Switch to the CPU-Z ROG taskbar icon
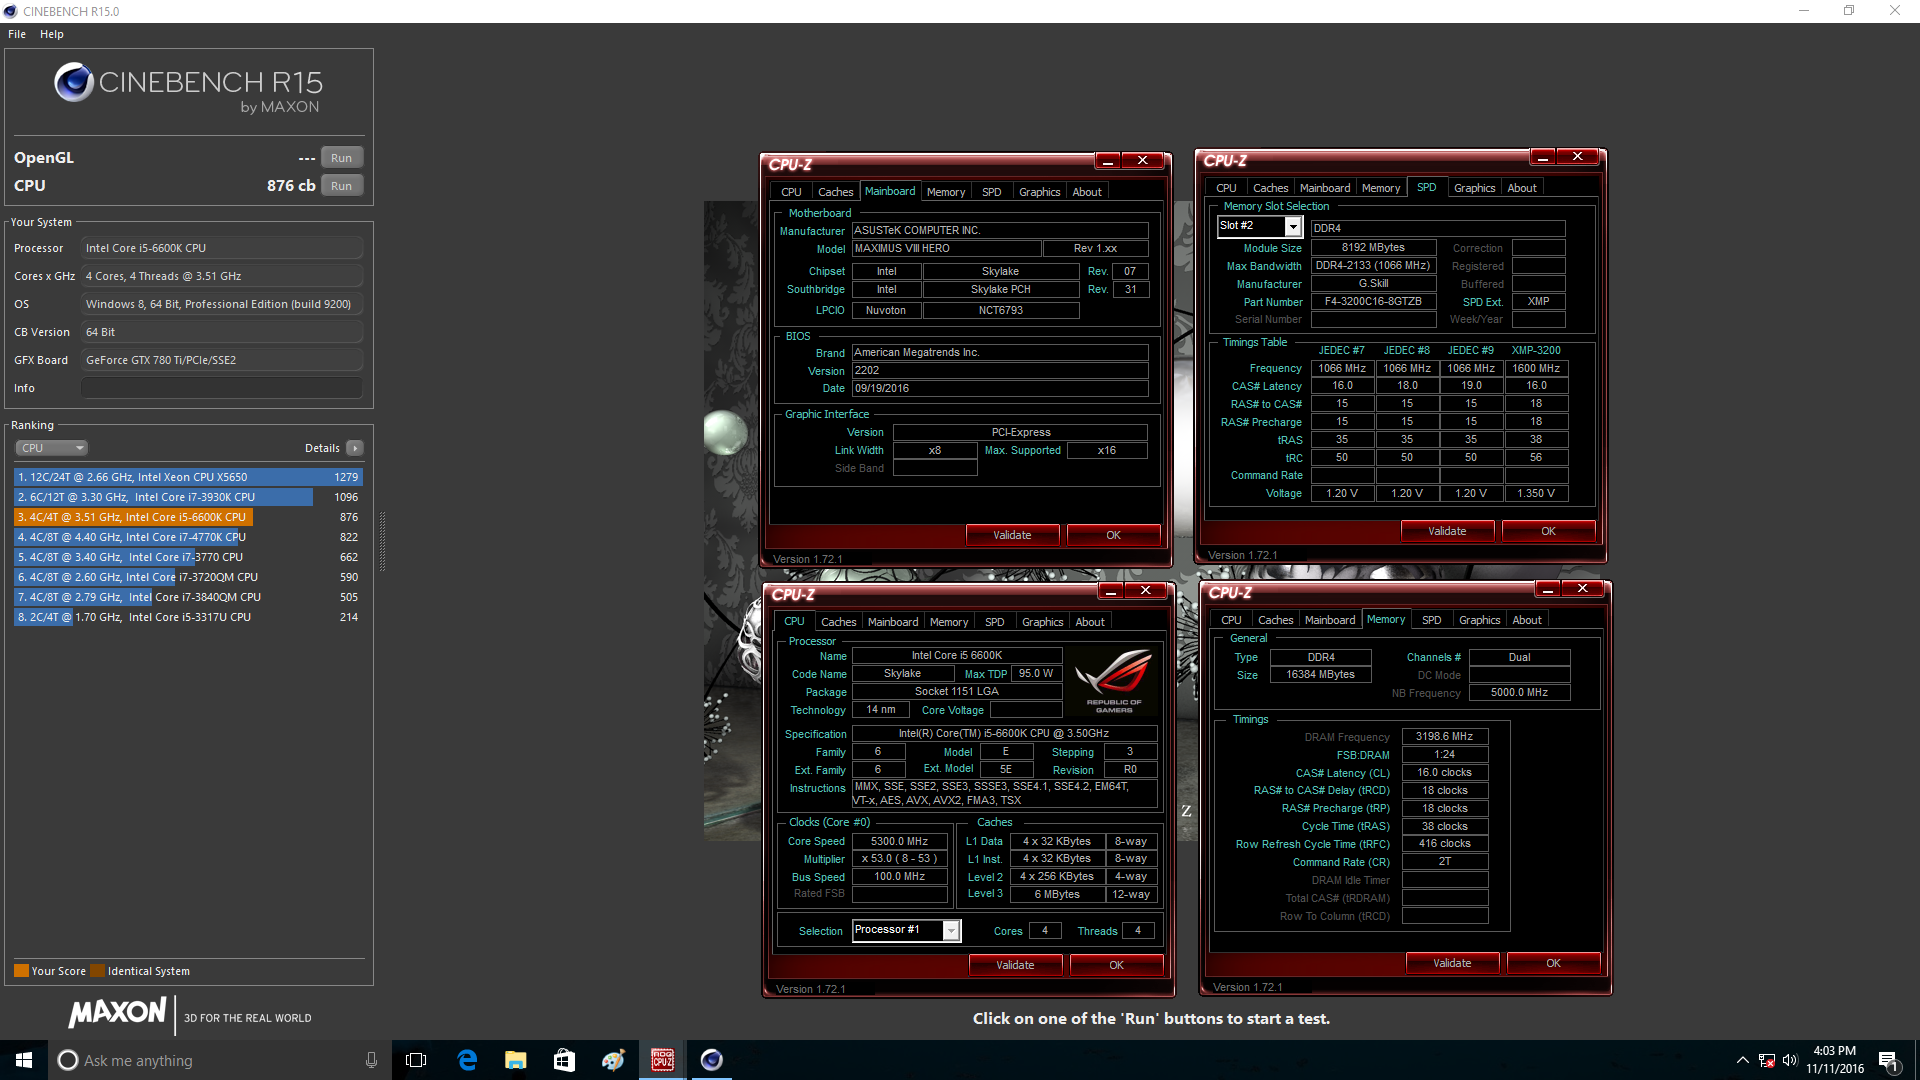The height and width of the screenshot is (1080, 1920). point(662,1060)
